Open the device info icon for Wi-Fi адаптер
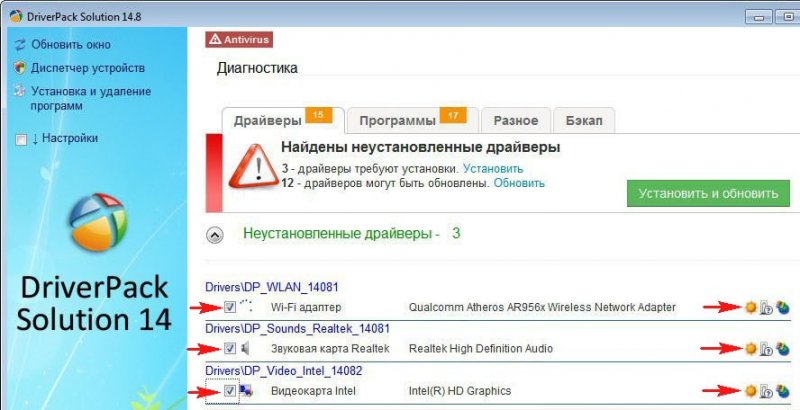 [x=766, y=308]
